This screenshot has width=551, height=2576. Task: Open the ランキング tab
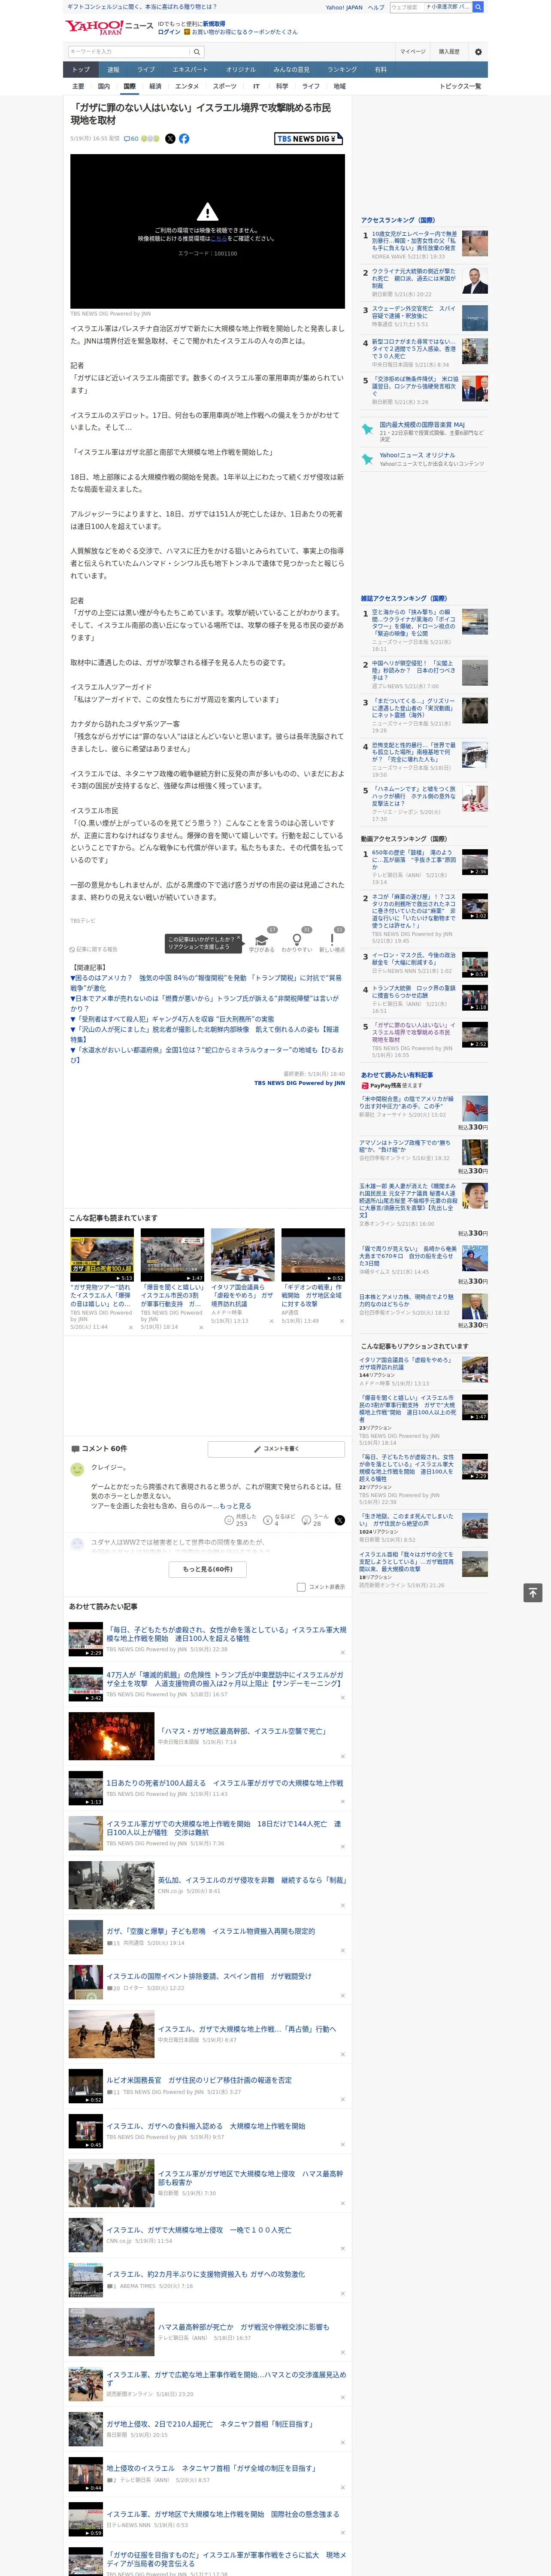pyautogui.click(x=342, y=69)
